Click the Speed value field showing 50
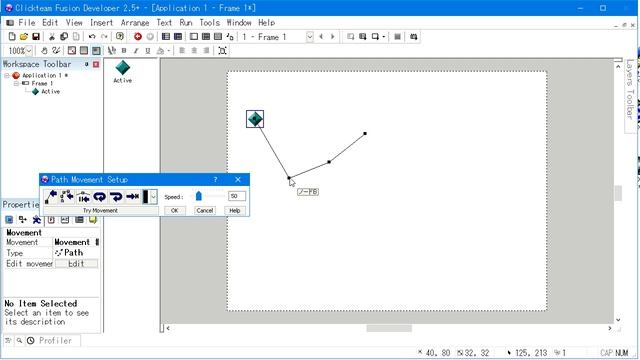This screenshot has height=360, width=640. pos(237,196)
